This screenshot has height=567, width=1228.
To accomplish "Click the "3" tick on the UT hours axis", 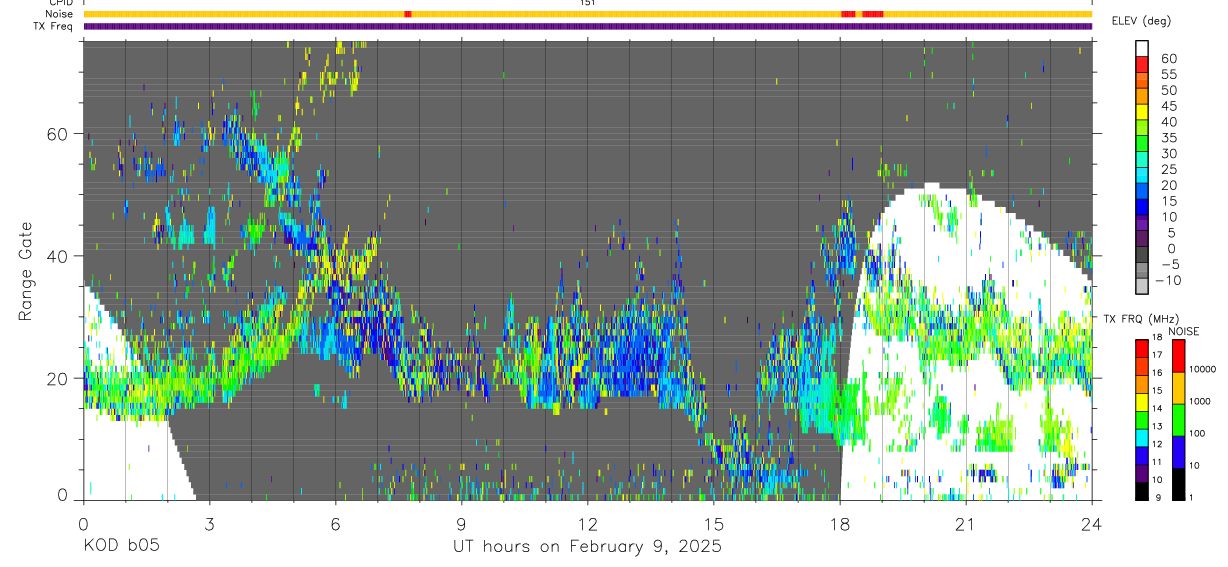I will (x=209, y=523).
